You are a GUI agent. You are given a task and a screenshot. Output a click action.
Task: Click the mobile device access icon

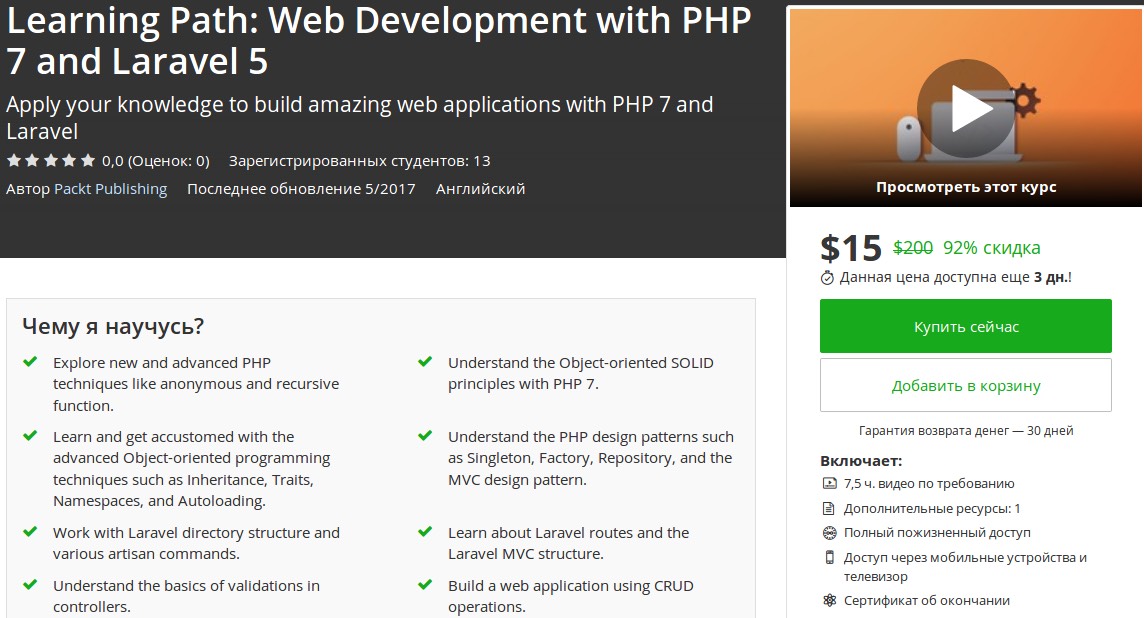click(x=829, y=558)
